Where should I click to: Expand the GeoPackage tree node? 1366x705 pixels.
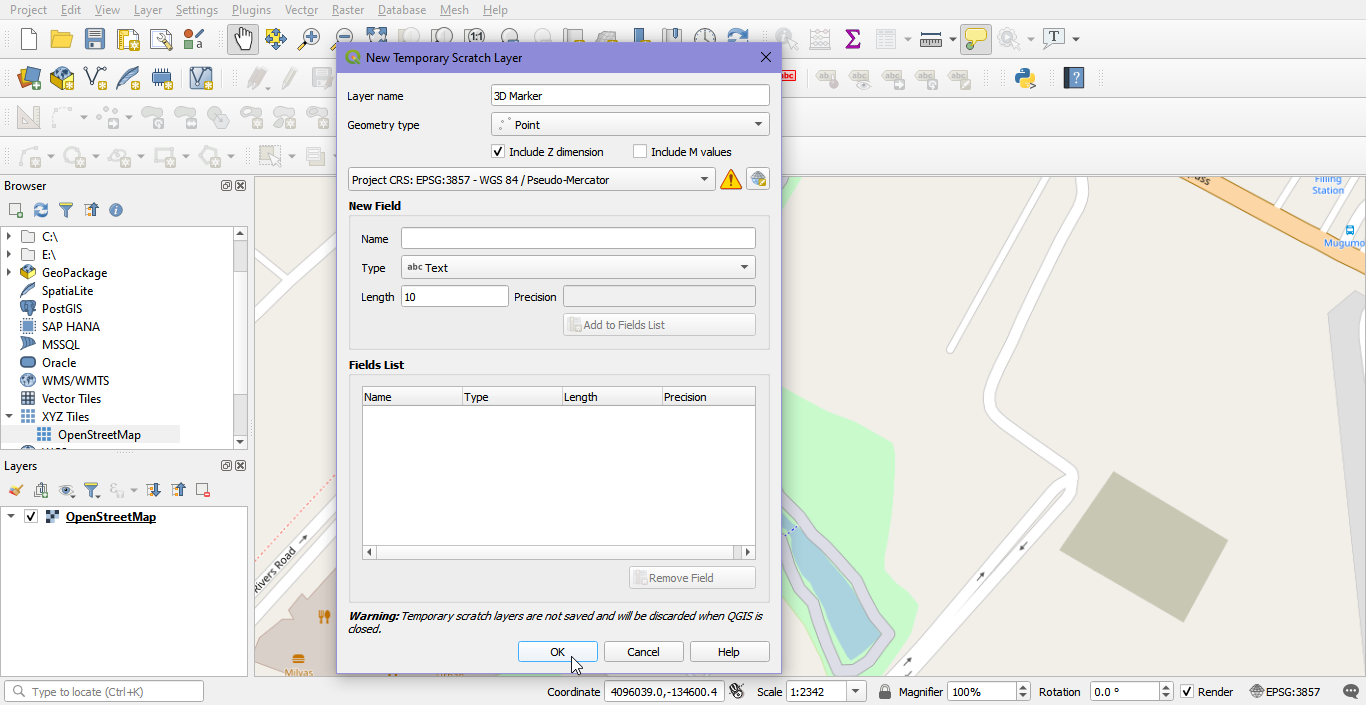pos(9,273)
